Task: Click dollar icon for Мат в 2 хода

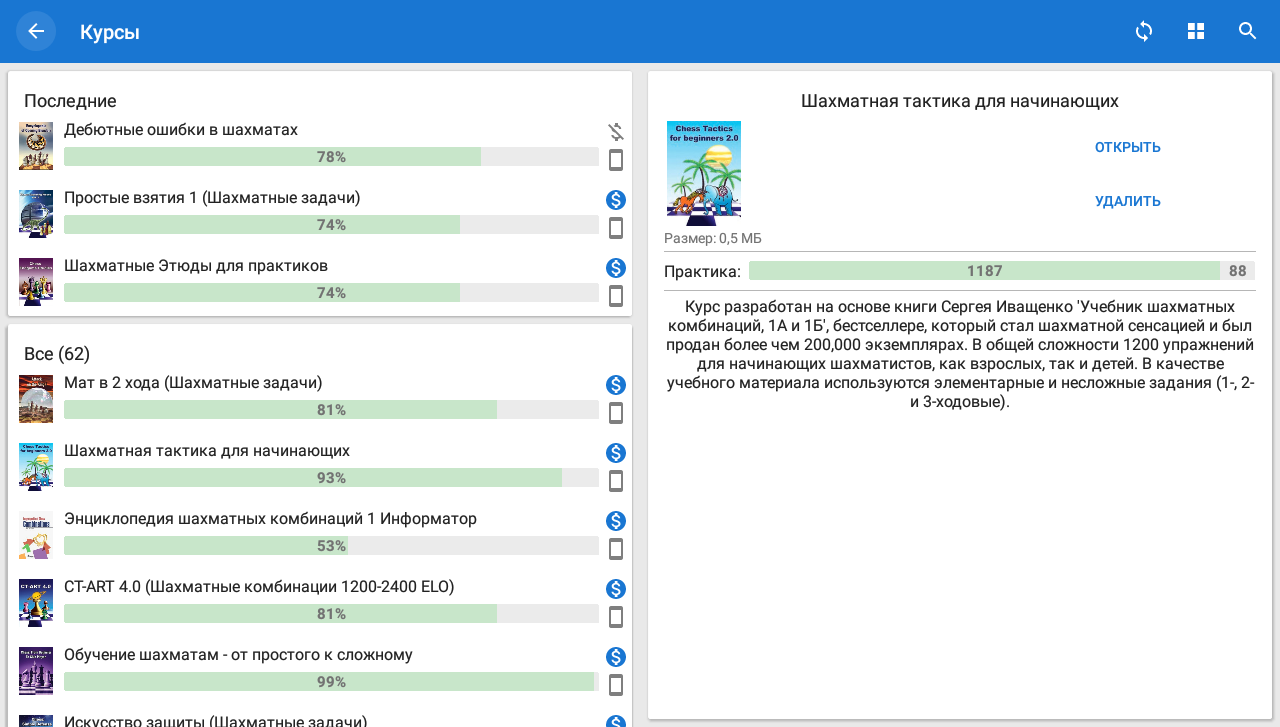Action: pos(616,385)
